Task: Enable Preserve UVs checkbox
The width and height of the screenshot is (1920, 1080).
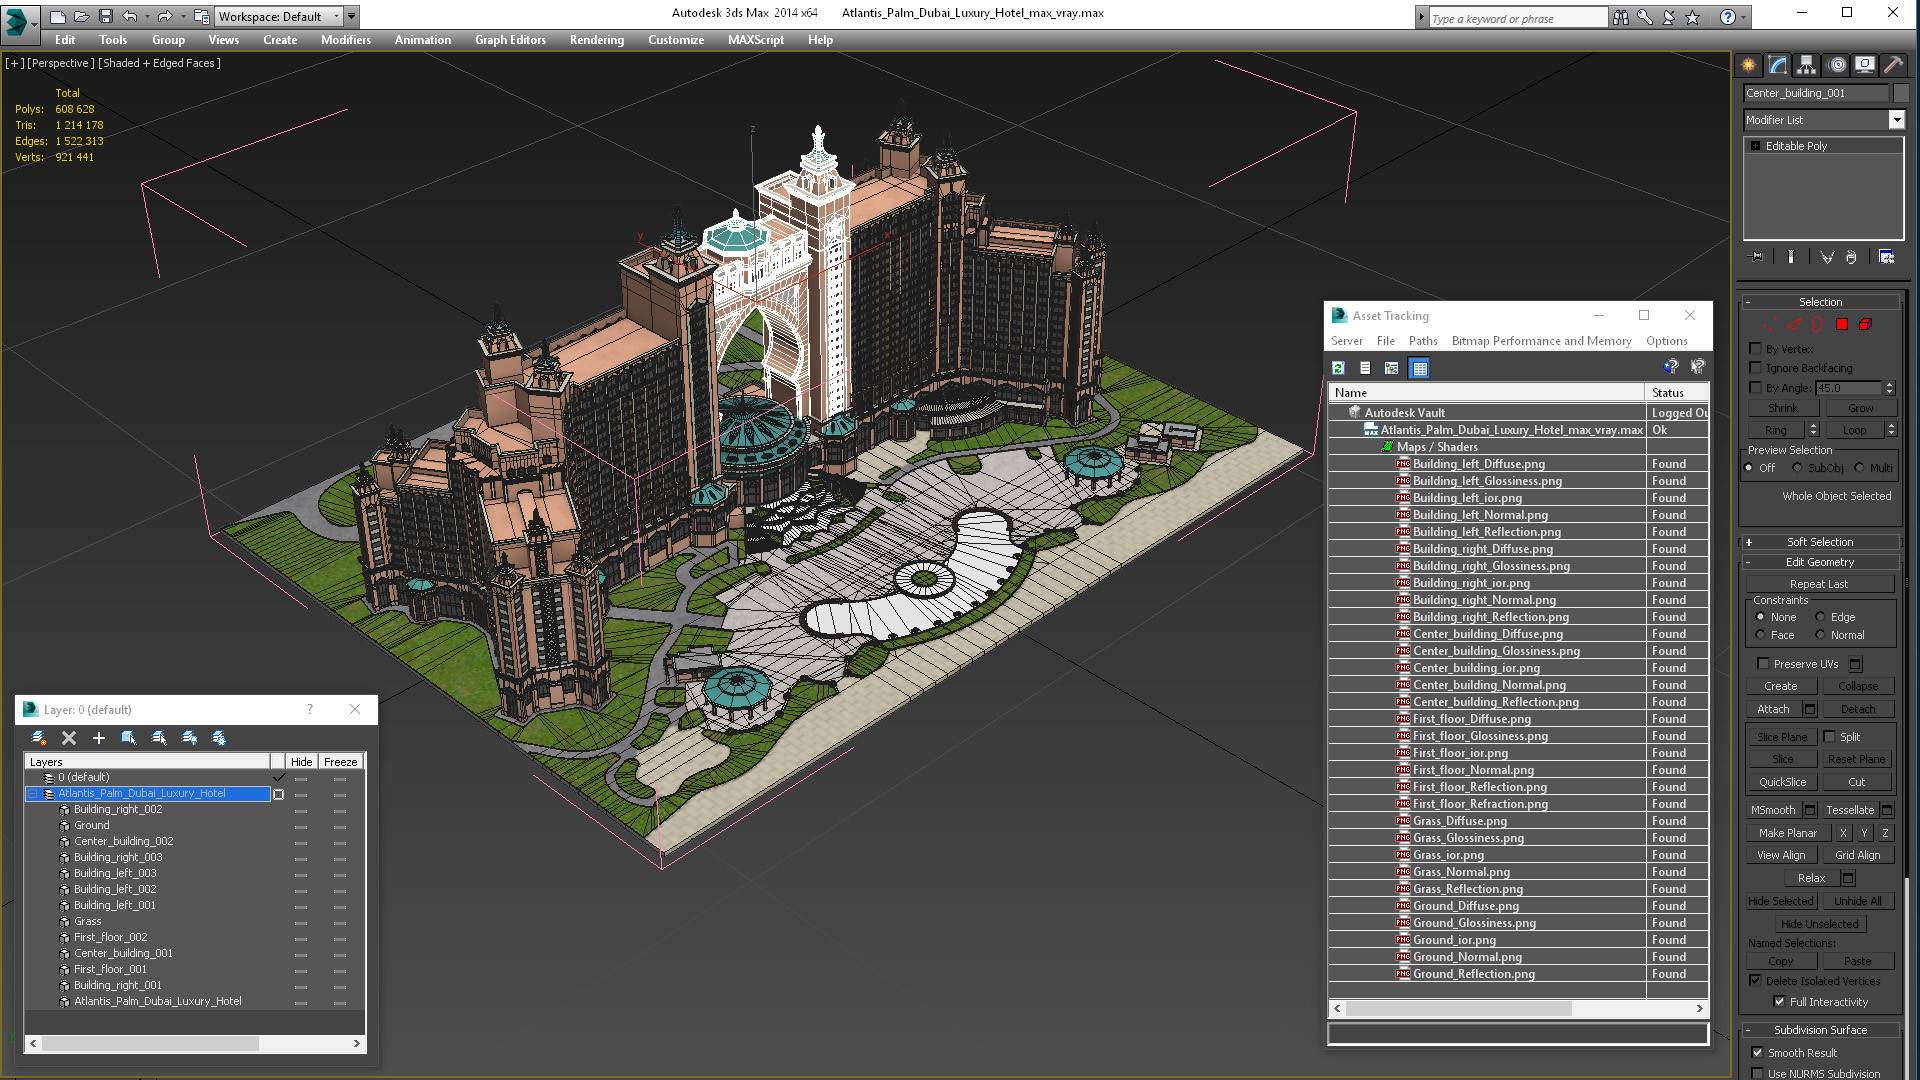Action: (x=1763, y=664)
